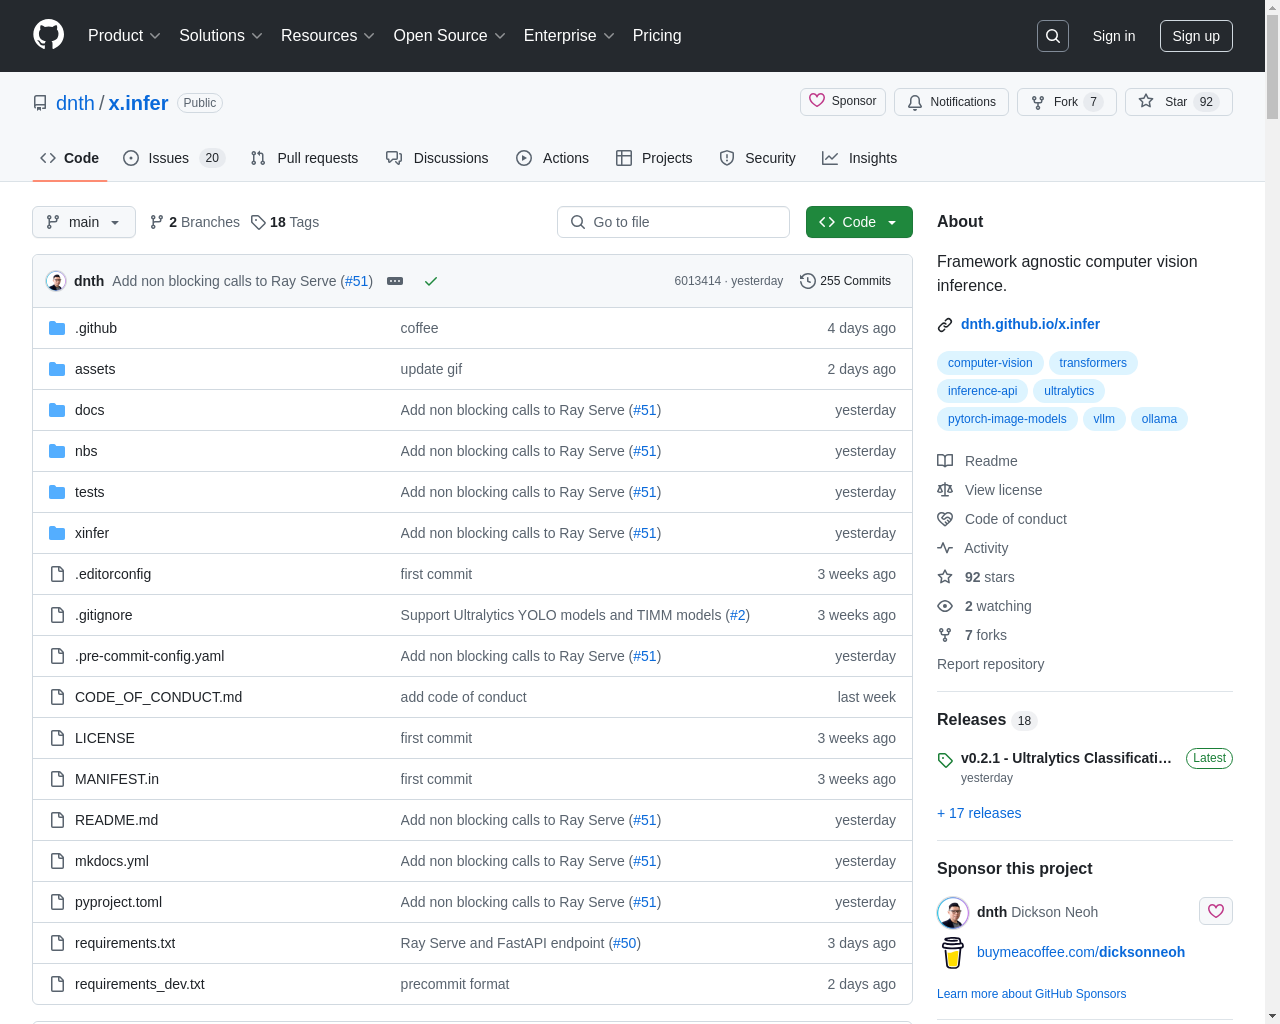Select the Code tab
Image resolution: width=1280 pixels, height=1024 pixels.
point(69,158)
